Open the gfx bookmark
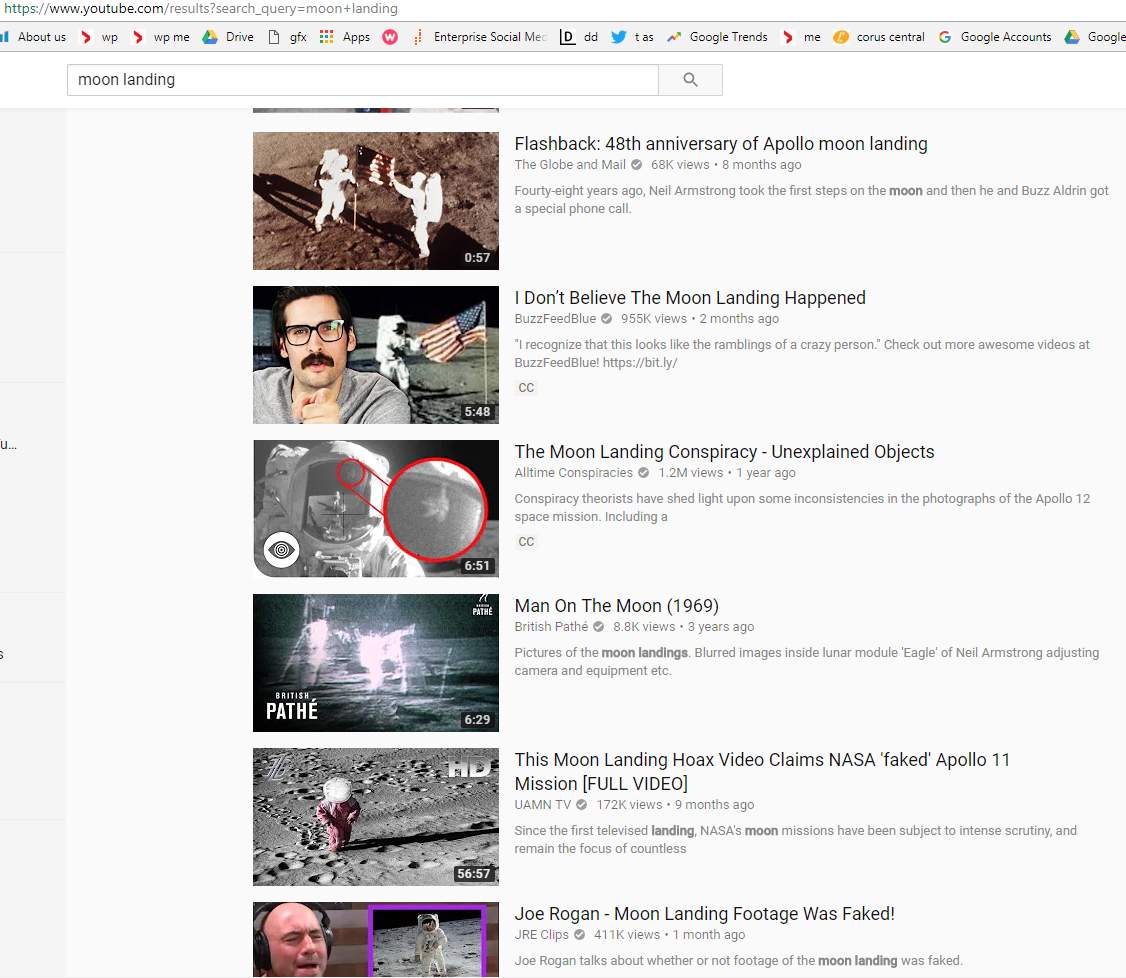1126x978 pixels. click(287, 37)
